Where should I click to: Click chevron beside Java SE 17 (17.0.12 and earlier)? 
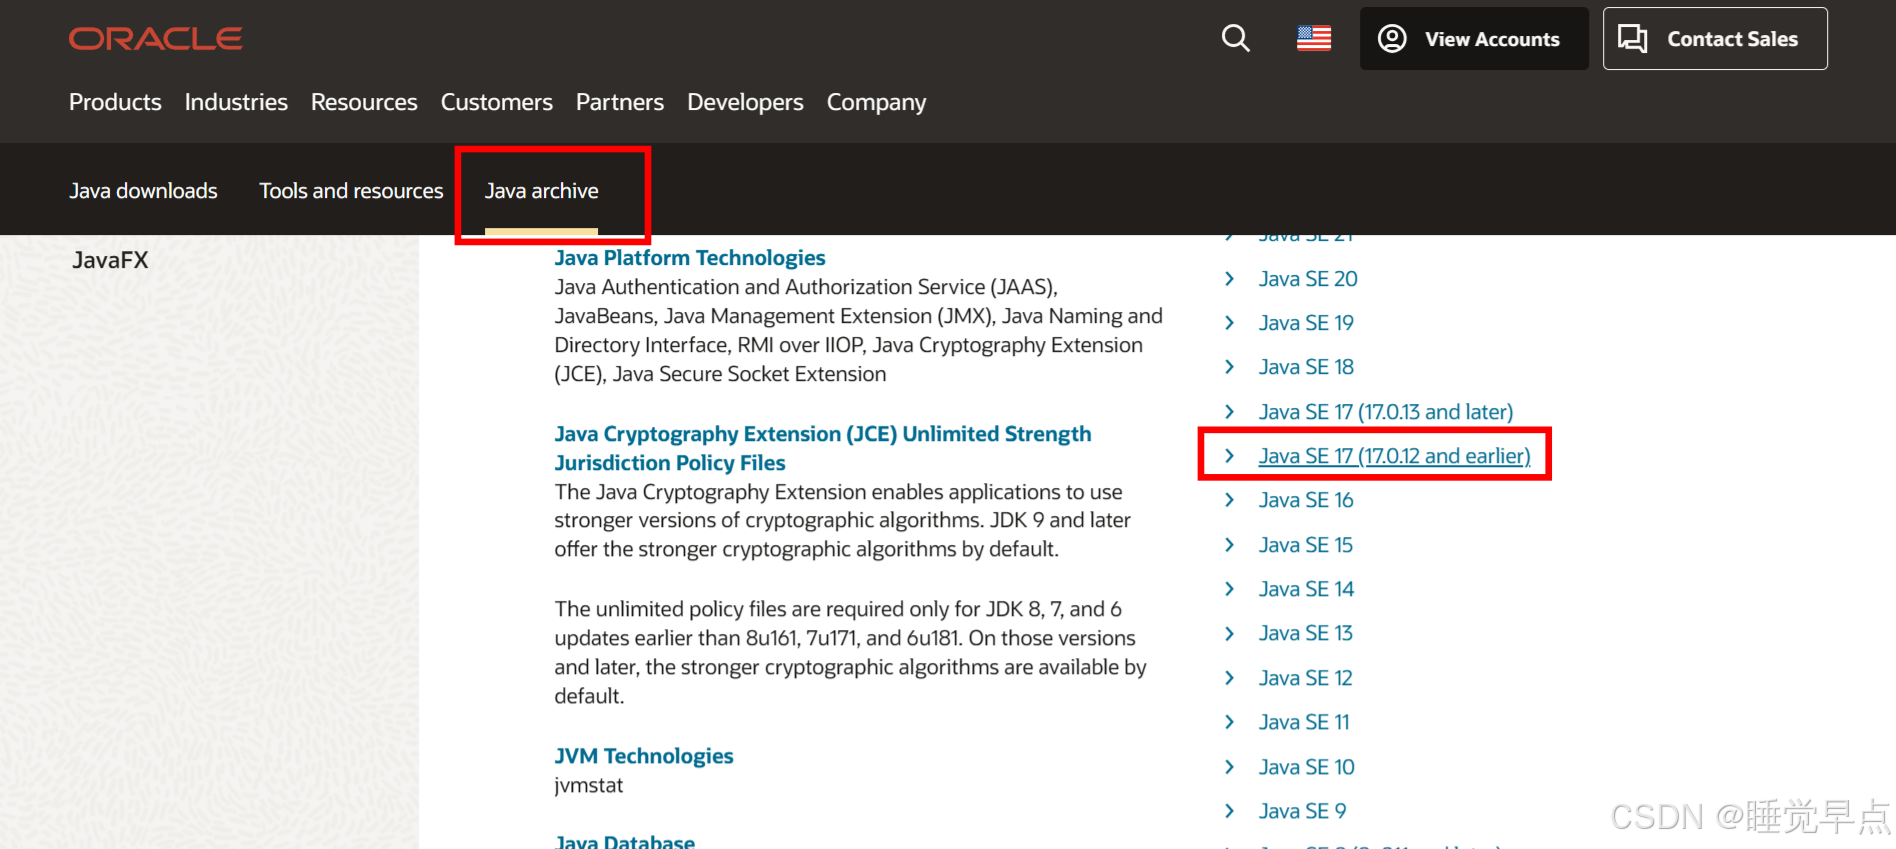pos(1230,456)
